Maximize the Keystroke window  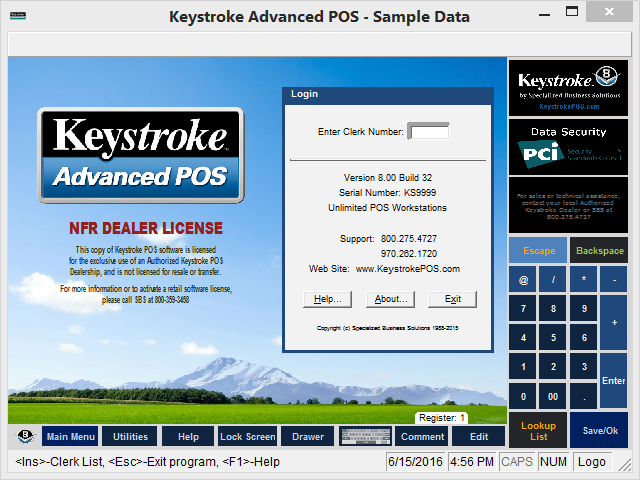(572, 11)
